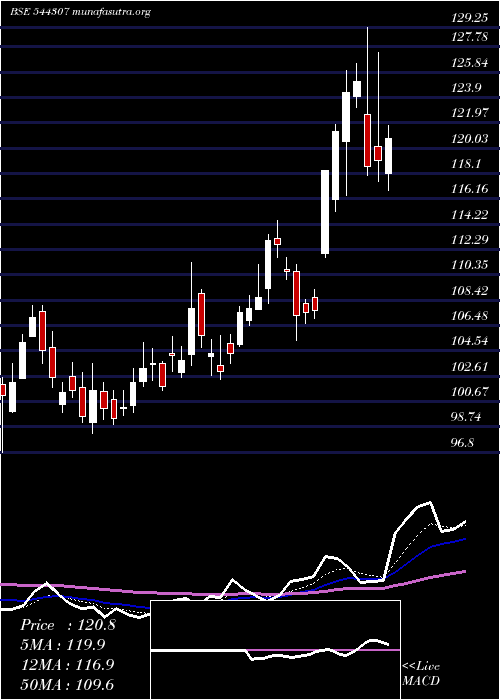Click the 106.48 price label
The height and width of the screenshot is (700, 500).
pyautogui.click(x=470, y=316)
